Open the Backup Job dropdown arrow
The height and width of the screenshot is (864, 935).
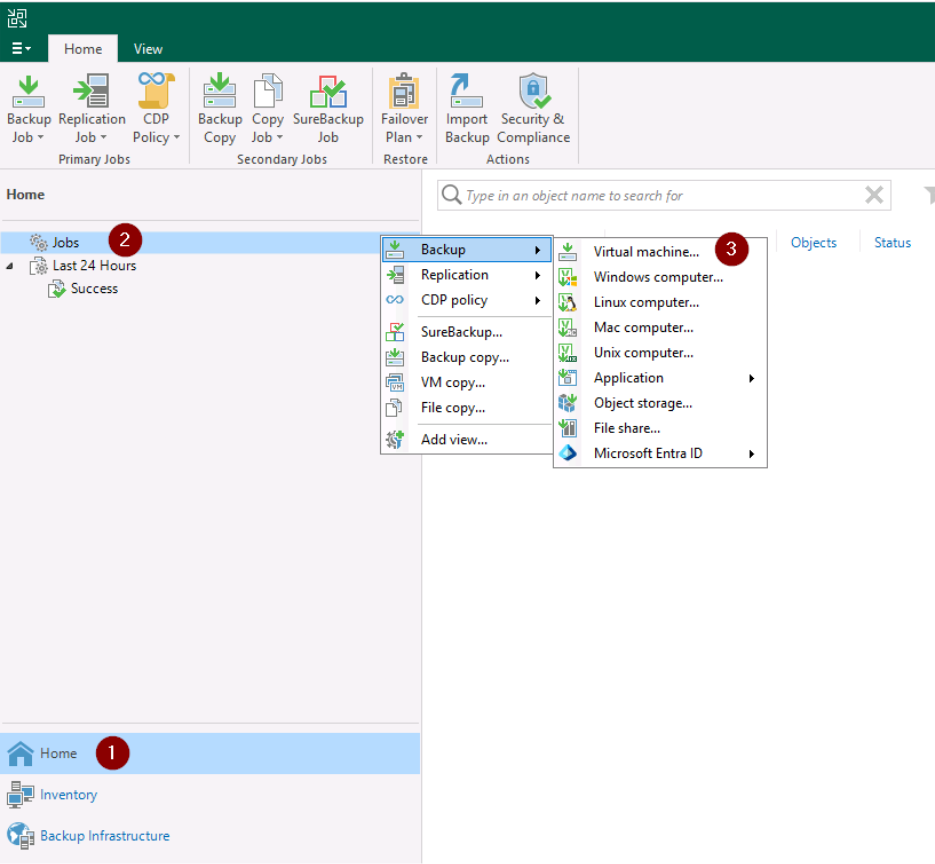(41, 138)
